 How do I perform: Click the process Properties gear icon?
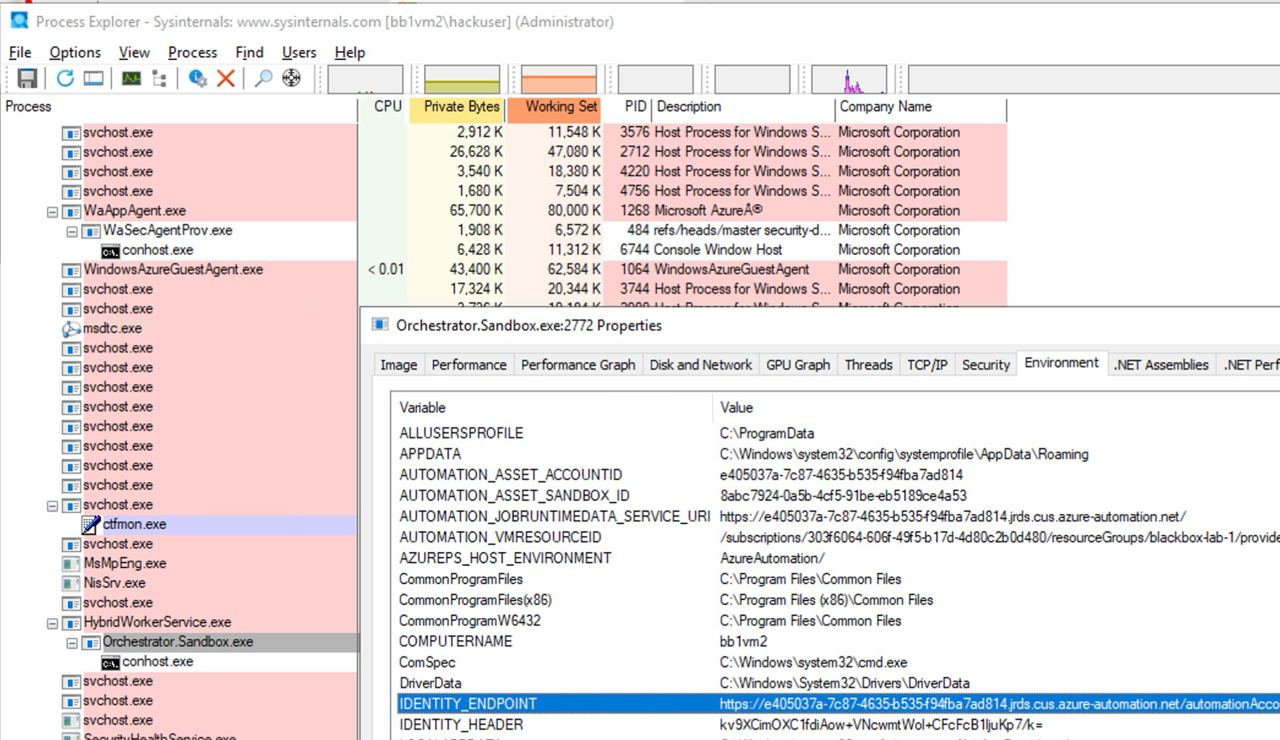(x=198, y=79)
